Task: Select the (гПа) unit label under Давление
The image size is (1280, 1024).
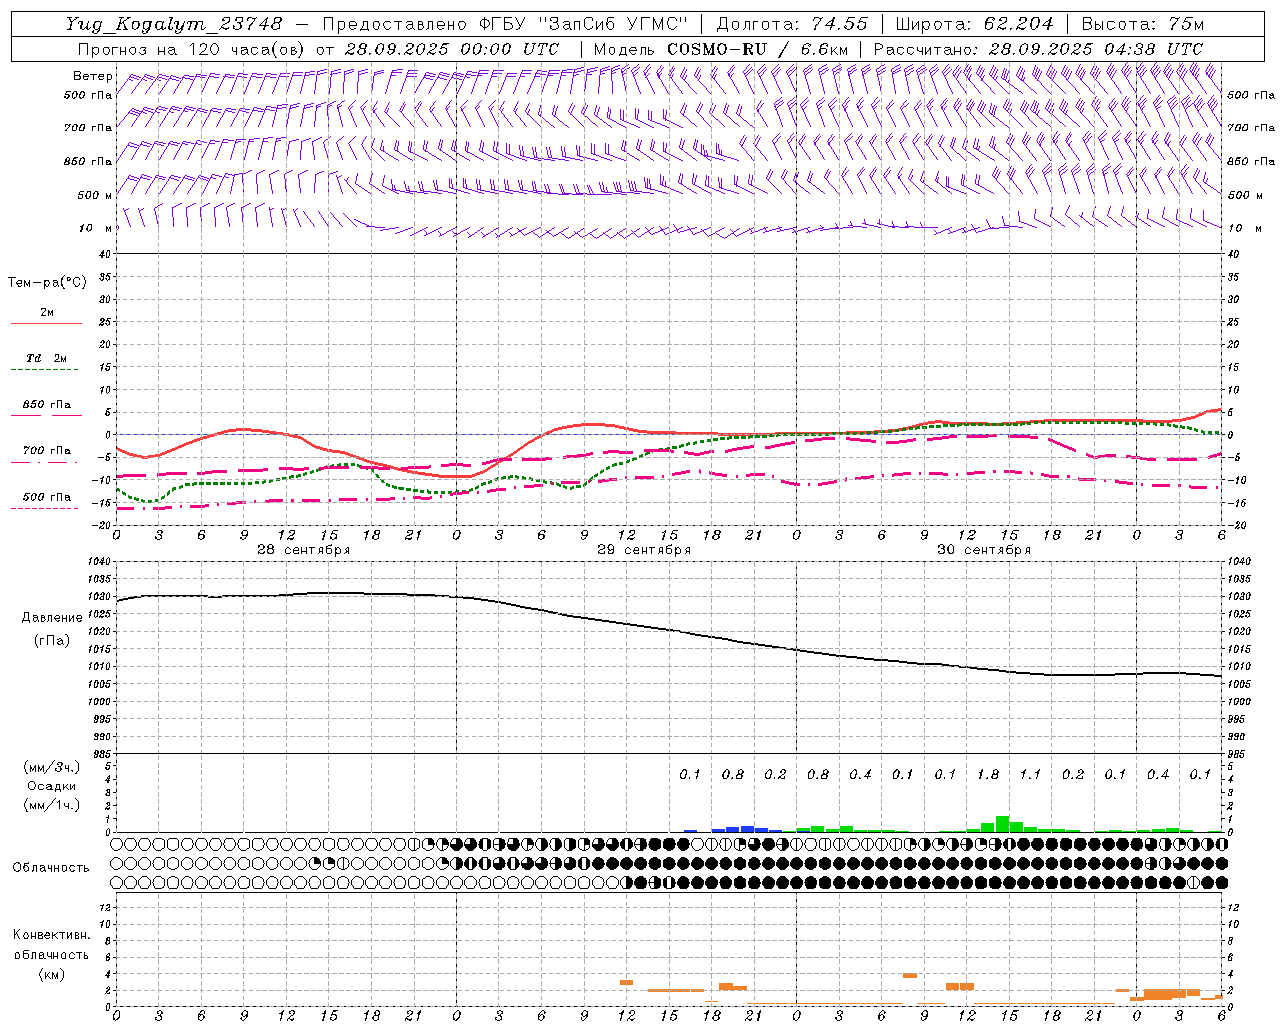Action: pos(52,640)
